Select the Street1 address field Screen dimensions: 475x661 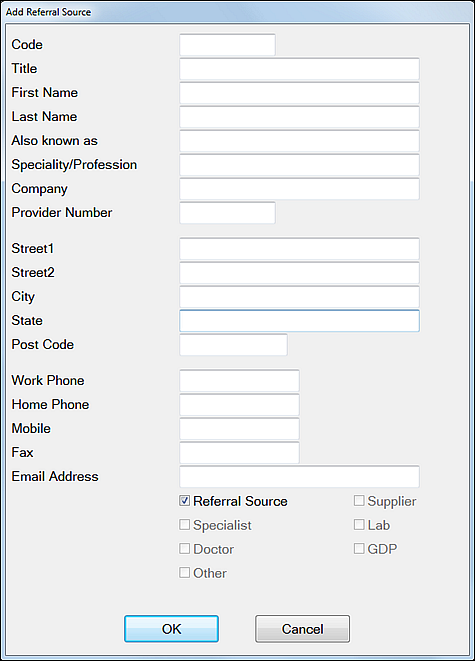pyautogui.click(x=299, y=249)
